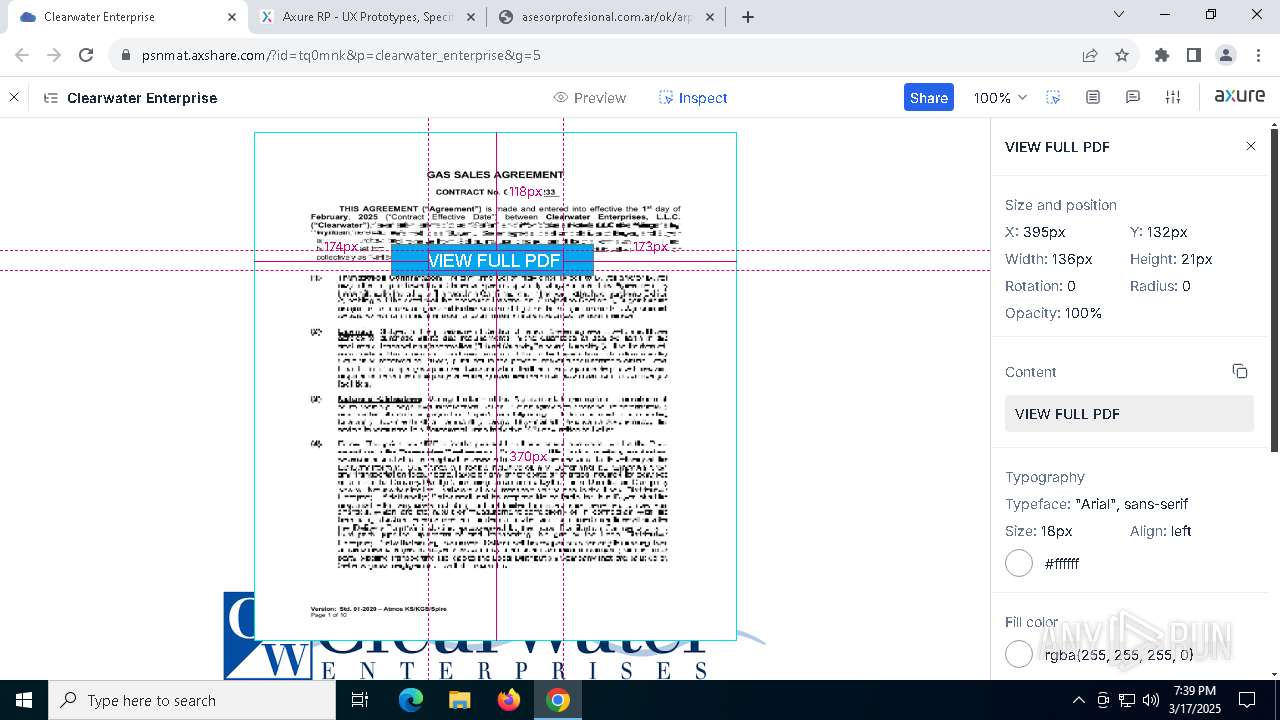This screenshot has width=1280, height=720.
Task: Click the Axure logo
Action: coord(1240,96)
